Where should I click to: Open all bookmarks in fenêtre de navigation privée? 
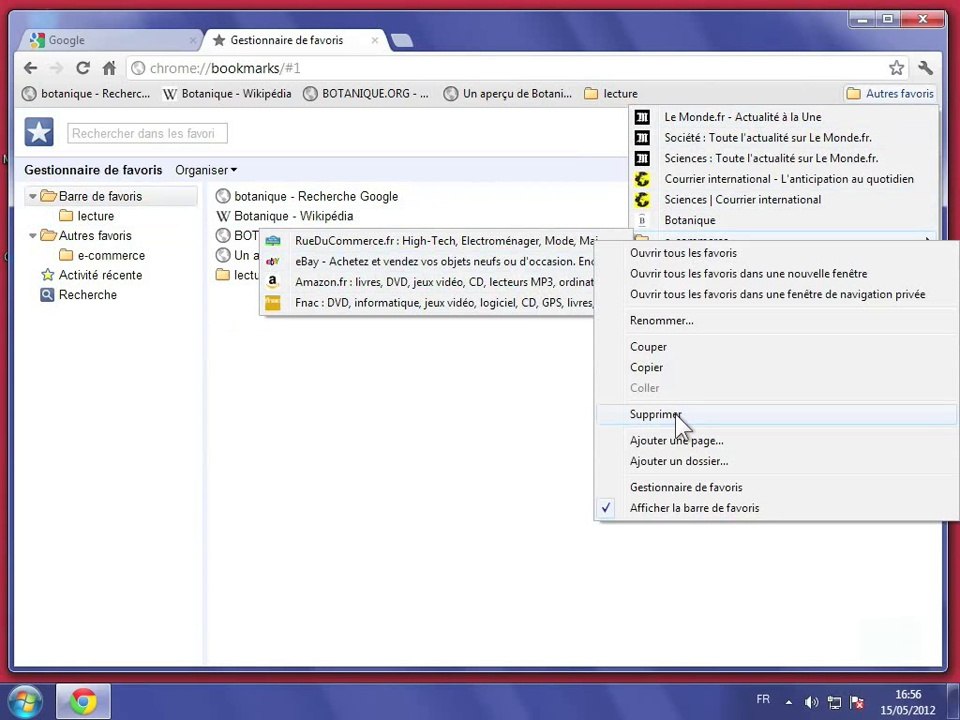[x=776, y=294]
